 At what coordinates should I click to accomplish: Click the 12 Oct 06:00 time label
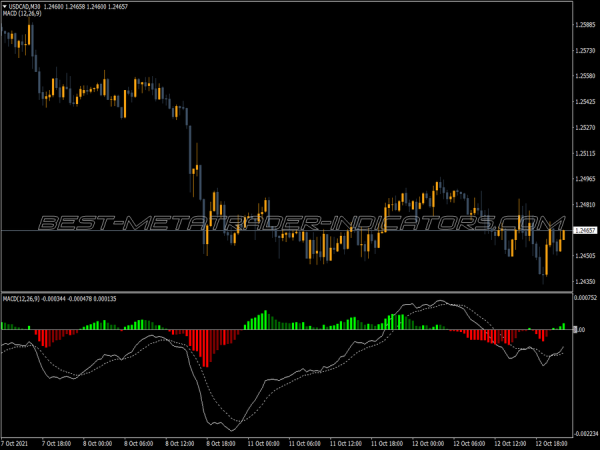[469, 443]
